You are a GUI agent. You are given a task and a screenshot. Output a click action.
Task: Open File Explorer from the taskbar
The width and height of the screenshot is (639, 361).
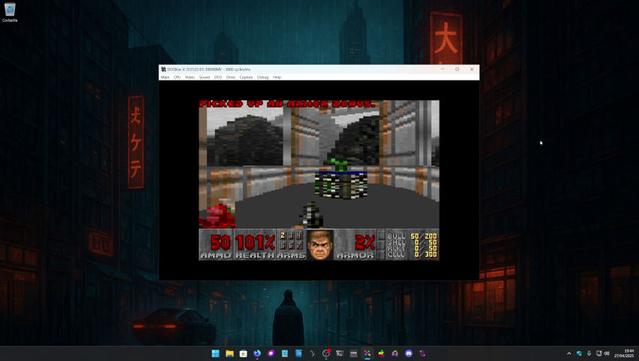tap(229, 353)
